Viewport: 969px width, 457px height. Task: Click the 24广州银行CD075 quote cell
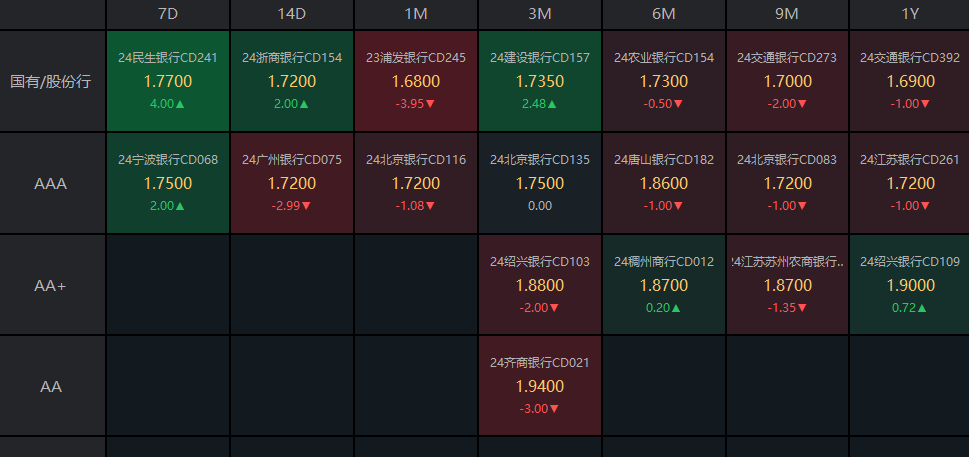[292, 183]
